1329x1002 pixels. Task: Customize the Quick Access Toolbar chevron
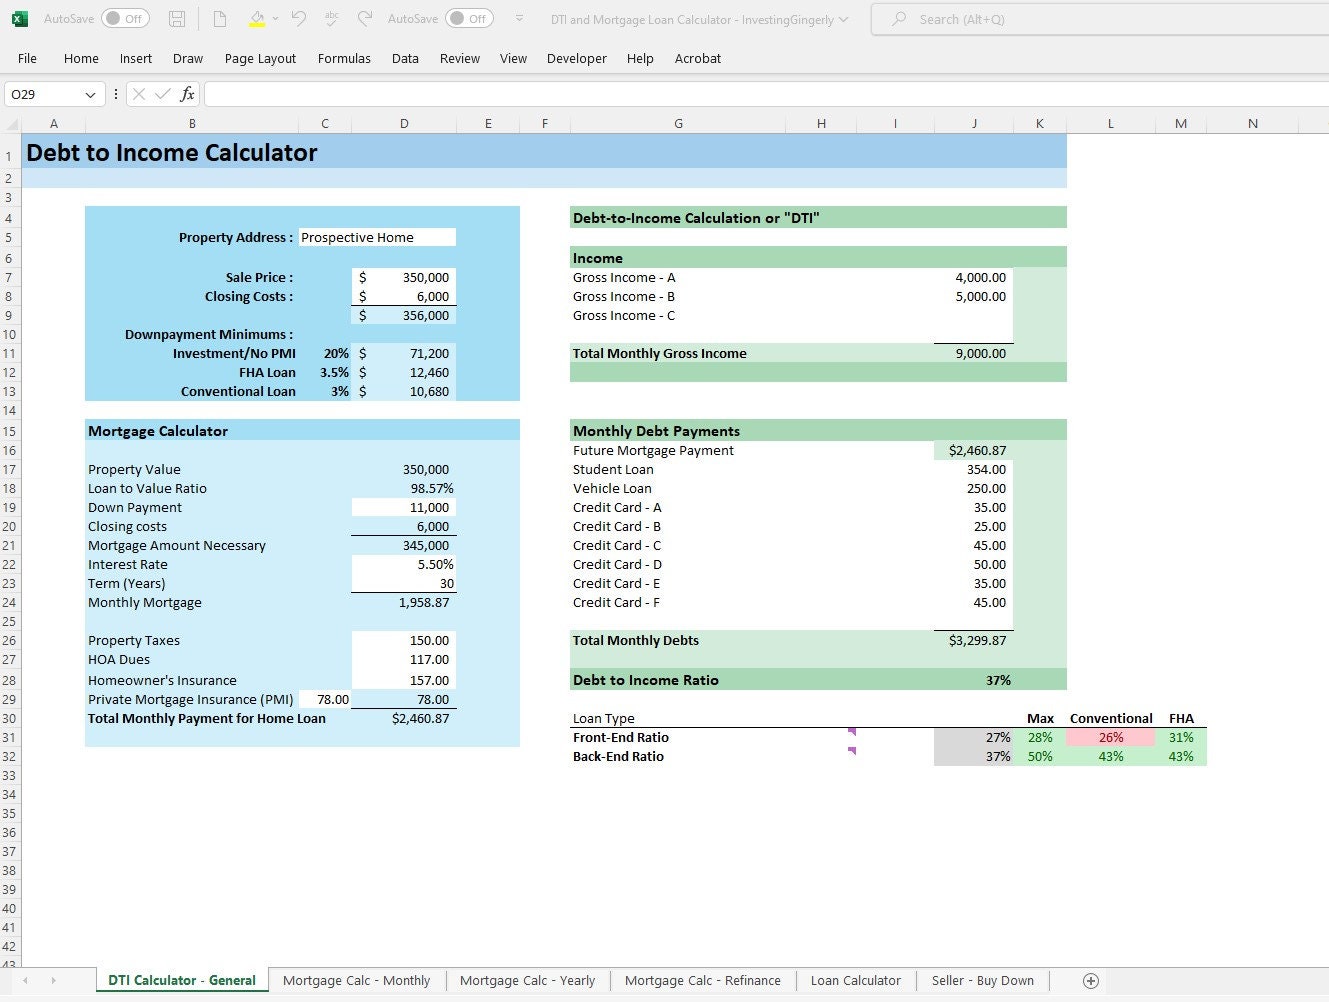click(x=518, y=18)
